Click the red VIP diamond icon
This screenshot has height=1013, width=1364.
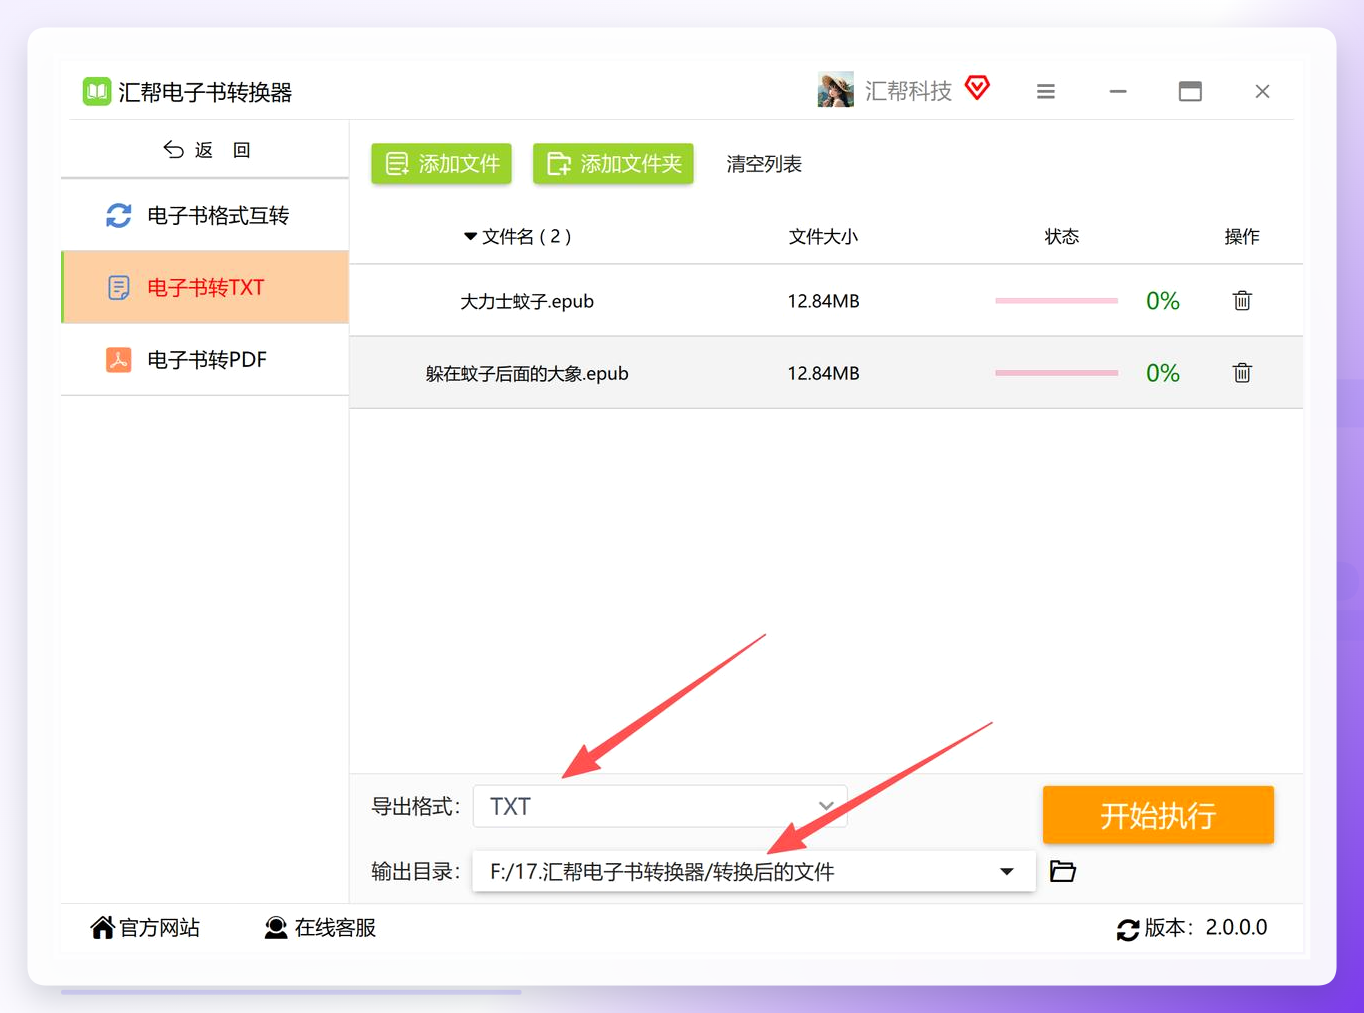[977, 88]
